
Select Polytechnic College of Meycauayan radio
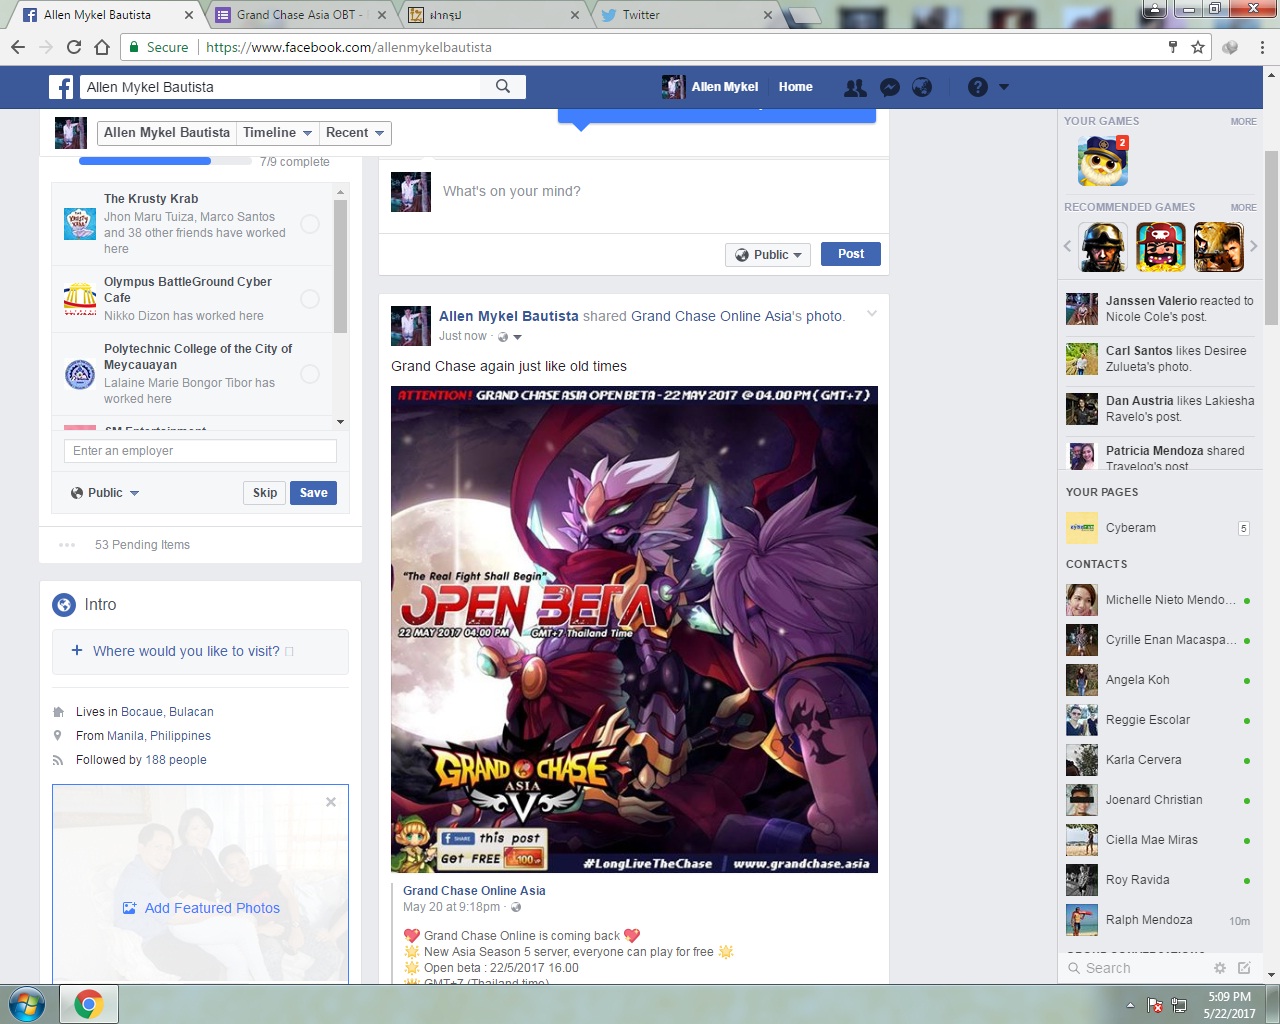(x=310, y=374)
